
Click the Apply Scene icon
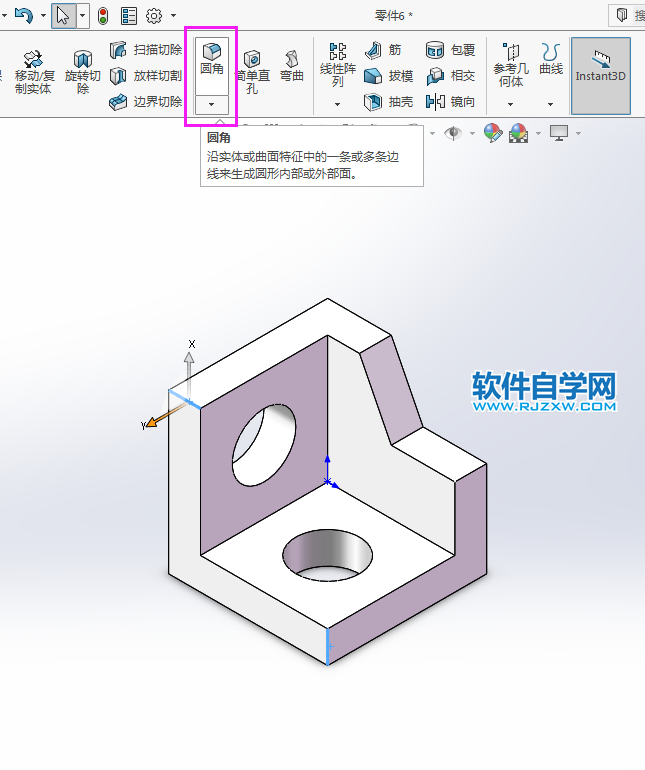point(518,133)
